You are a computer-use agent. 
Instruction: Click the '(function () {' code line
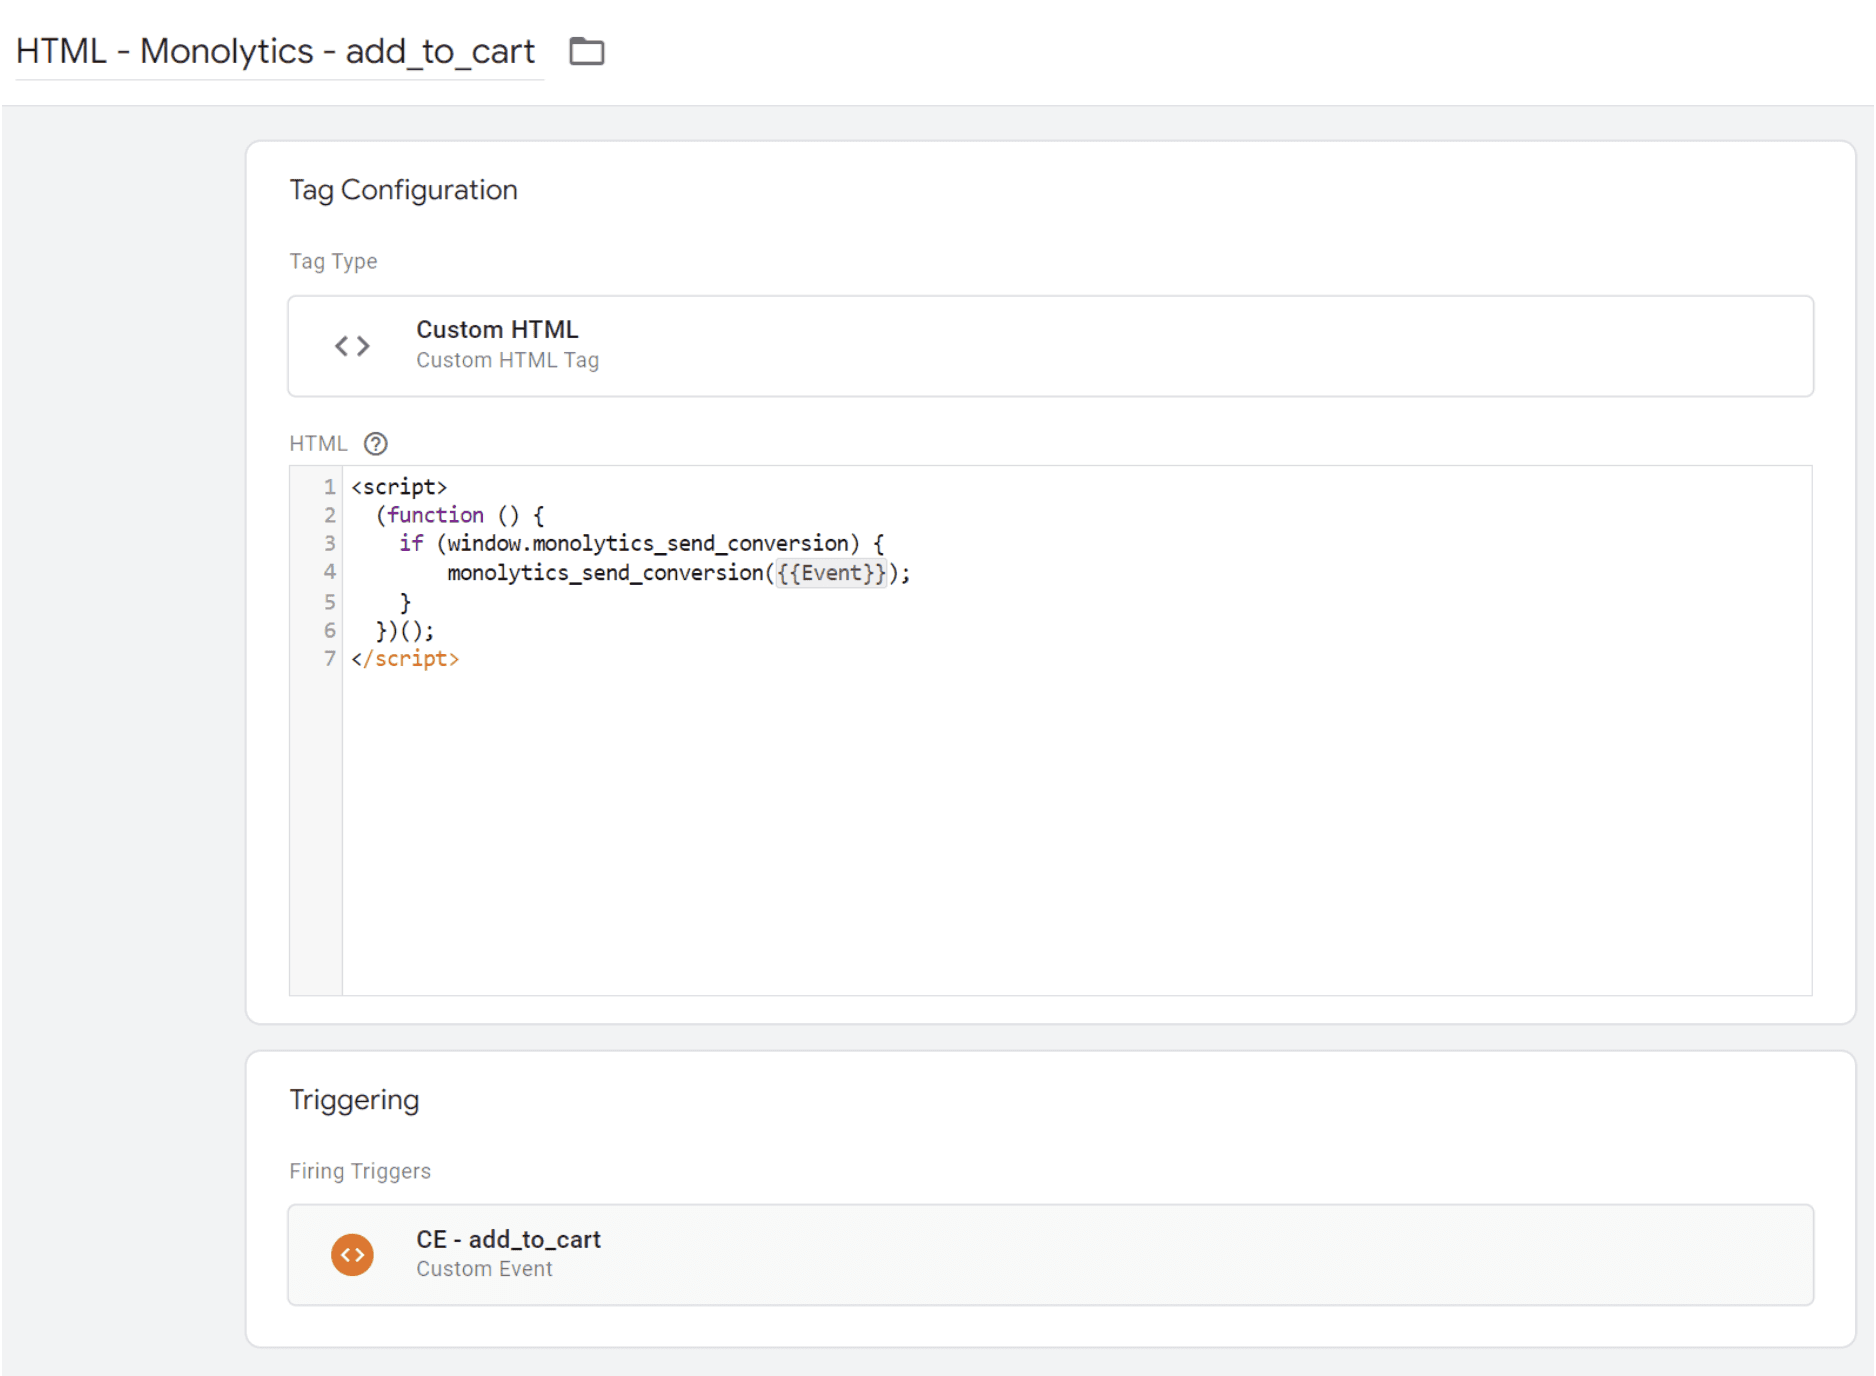coord(460,515)
